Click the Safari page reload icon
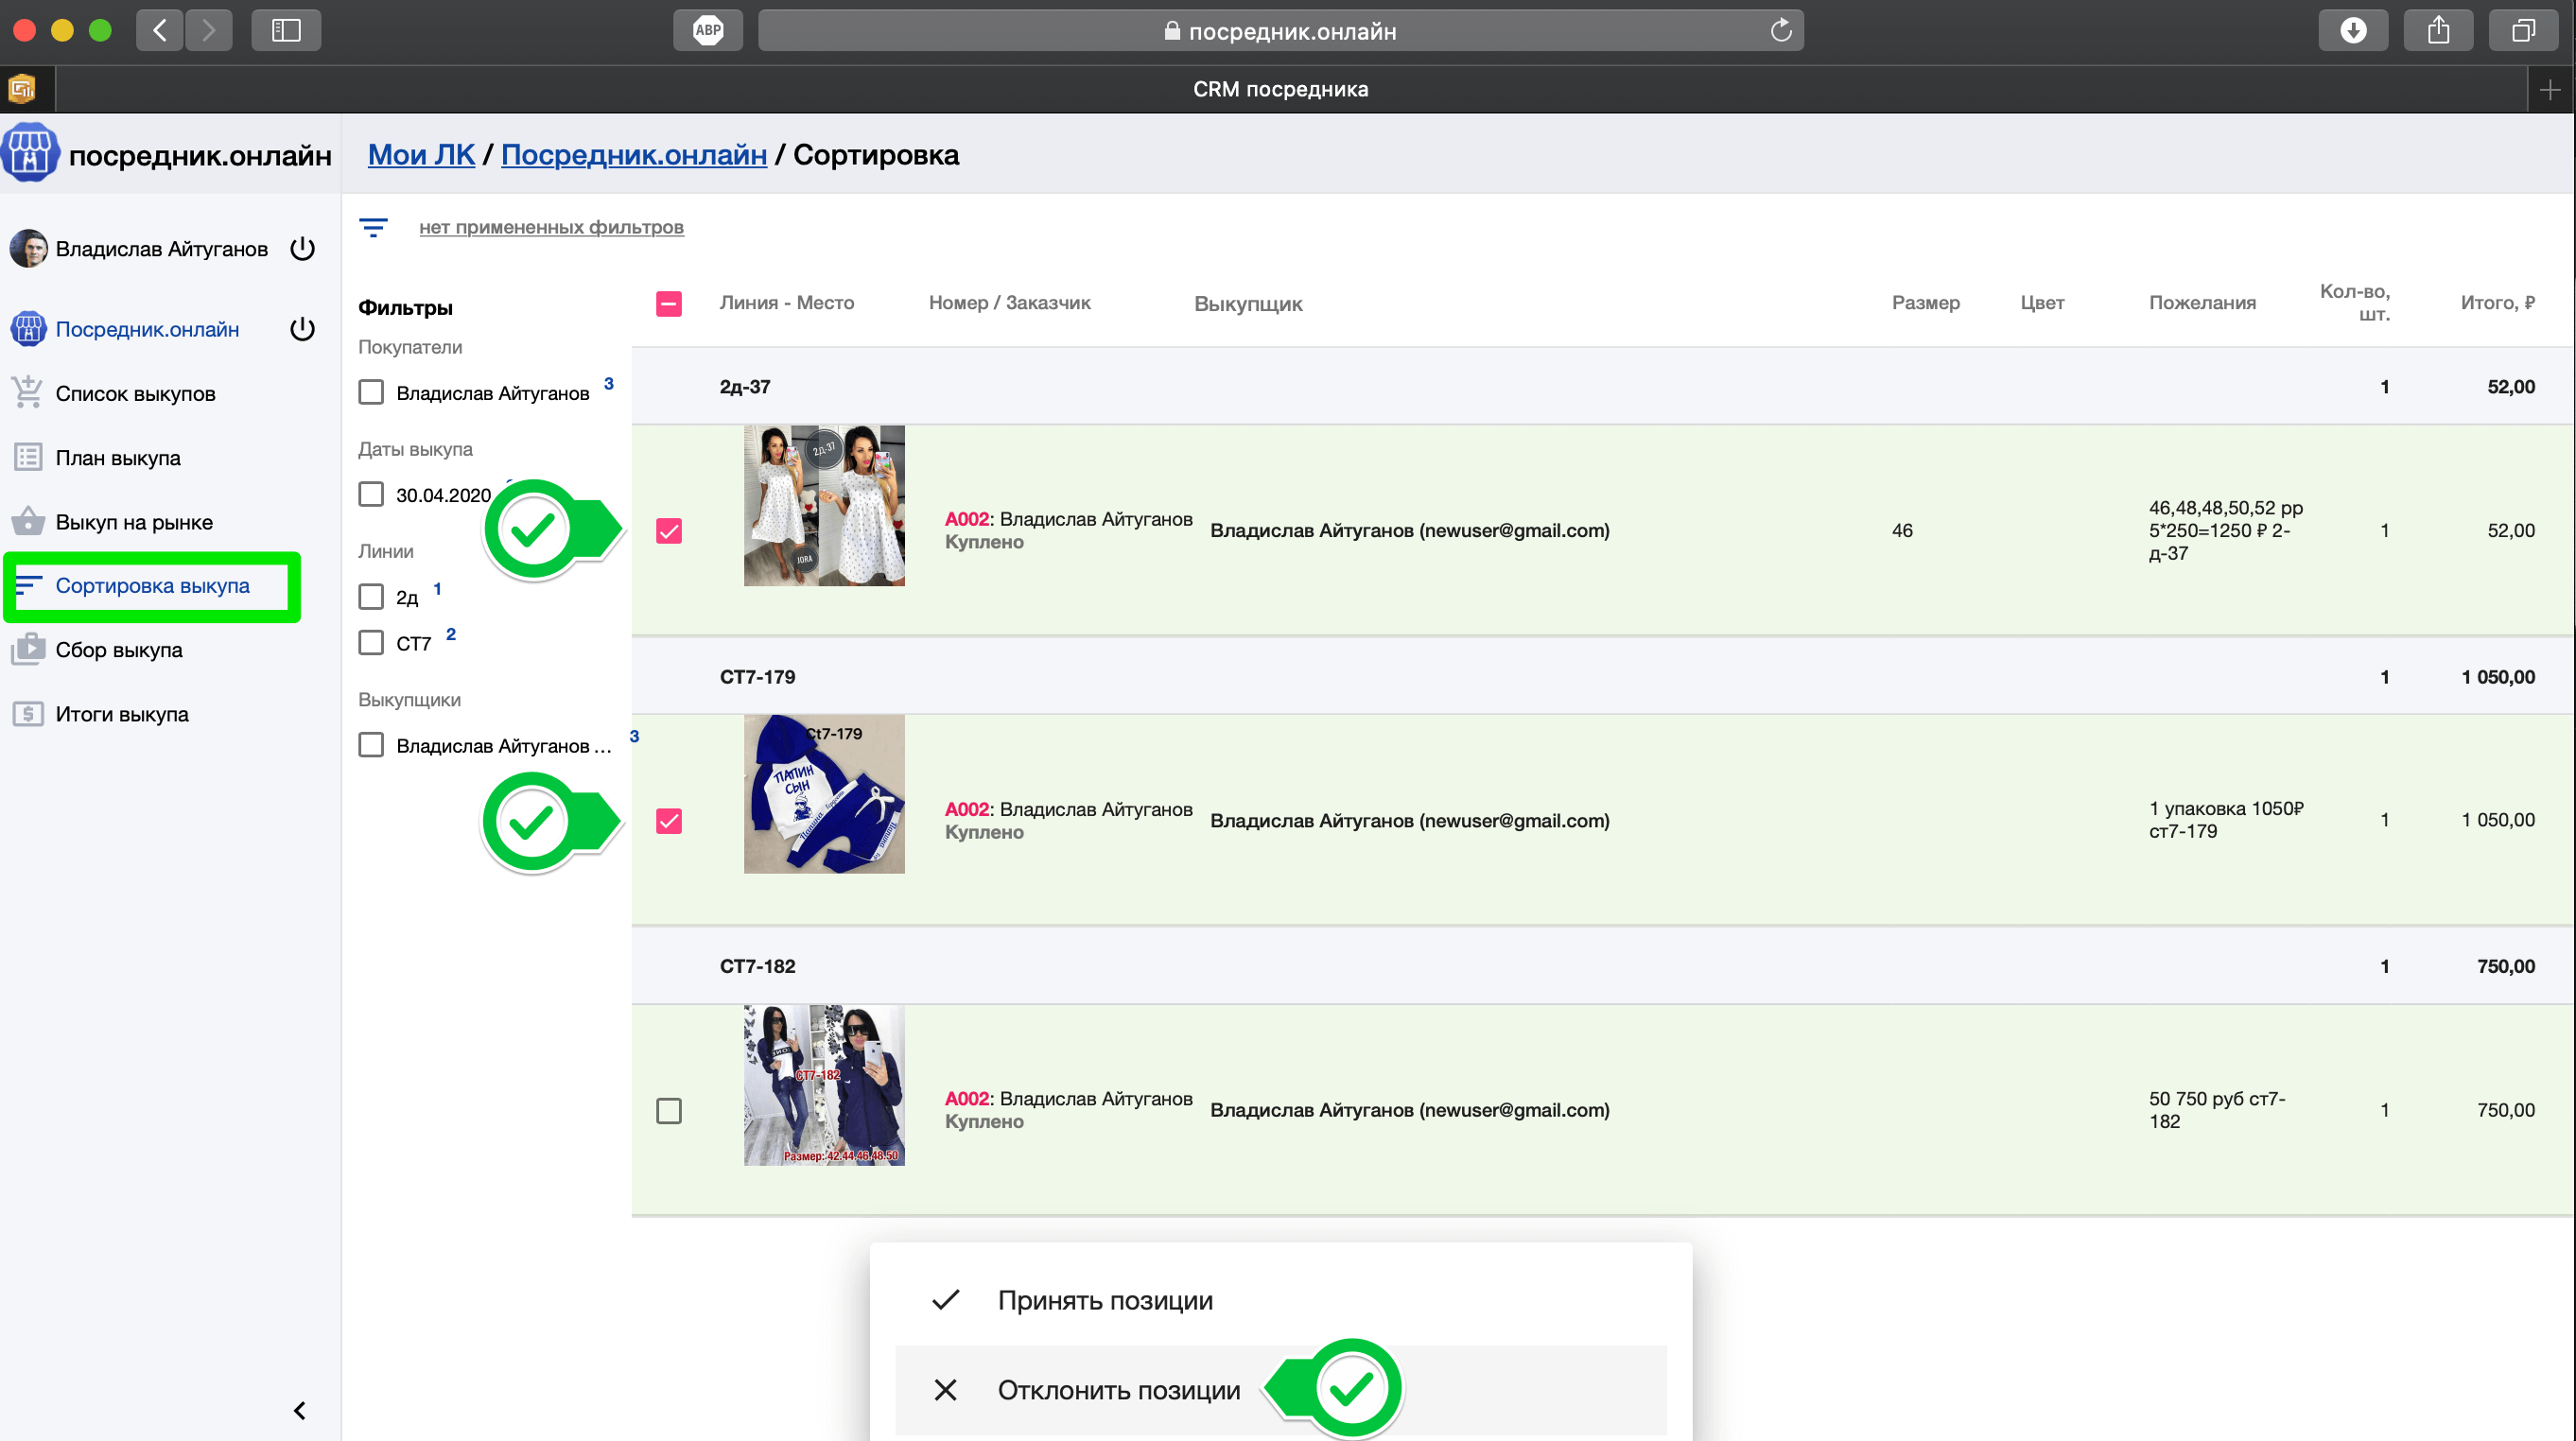 tap(1780, 30)
